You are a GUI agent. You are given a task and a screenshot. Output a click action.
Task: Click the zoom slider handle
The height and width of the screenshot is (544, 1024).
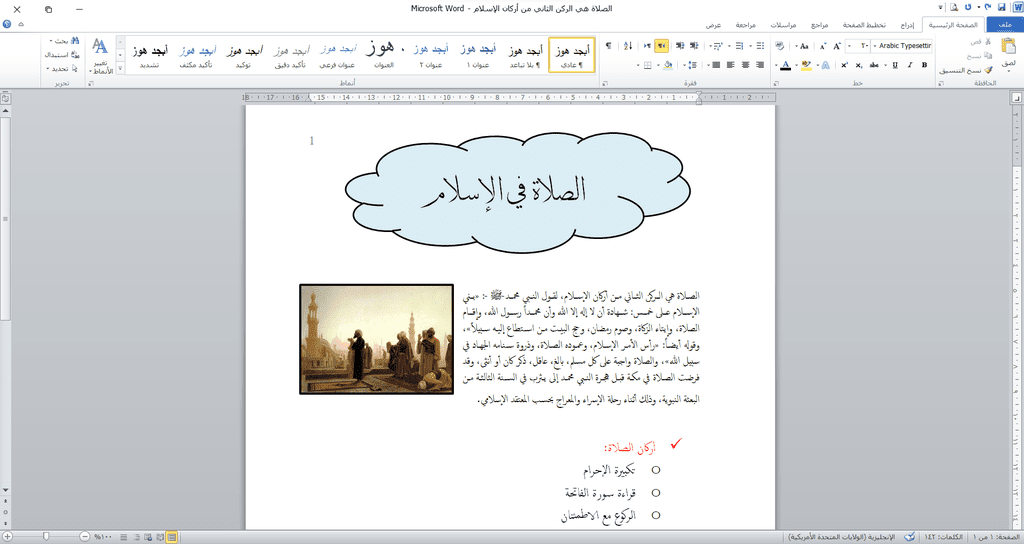(46, 536)
